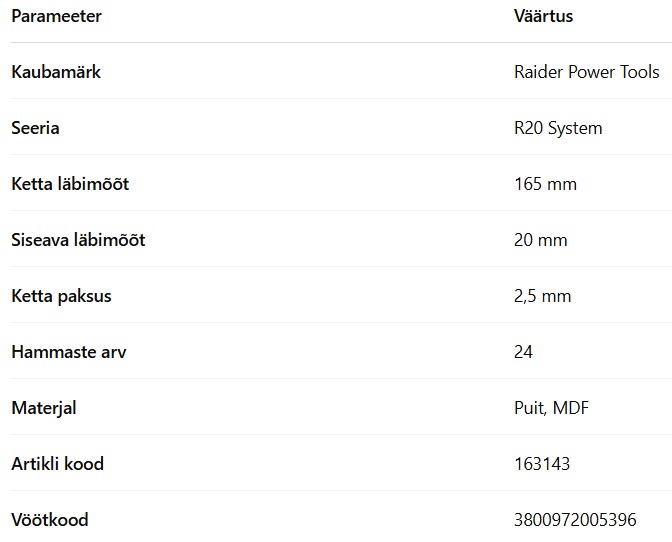Select the Hammaste arv label

[69, 352]
